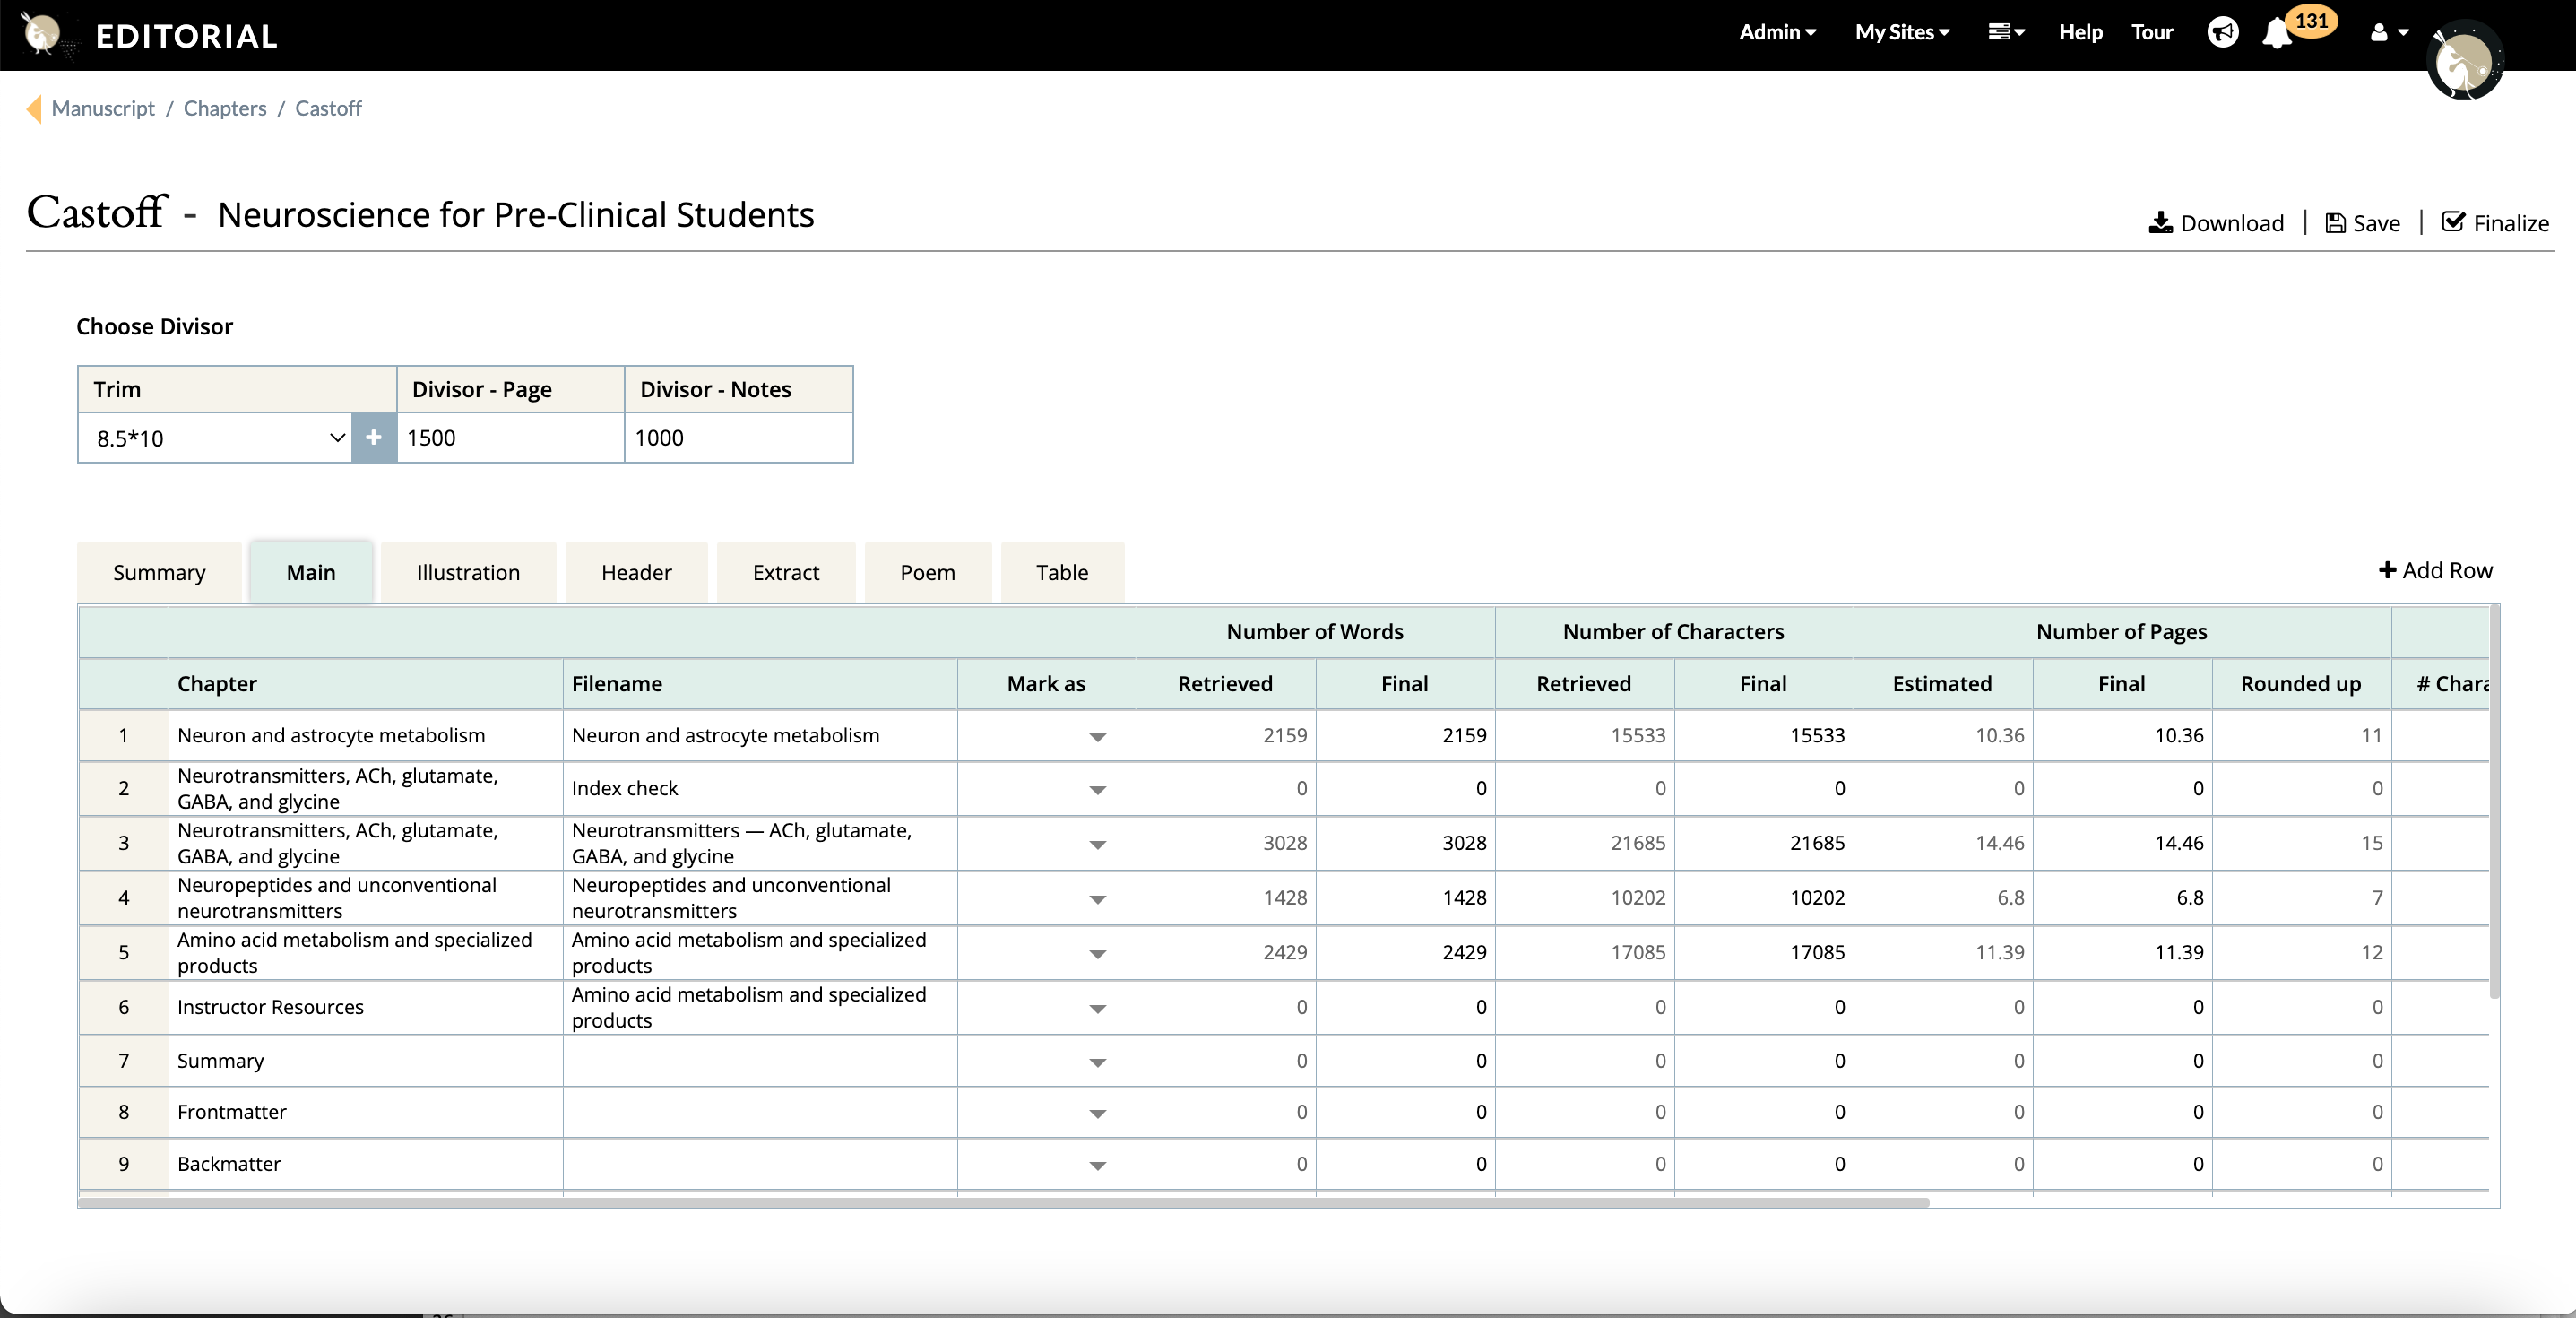Open the Admin menu
This screenshot has height=1318, width=2576.
click(1777, 33)
